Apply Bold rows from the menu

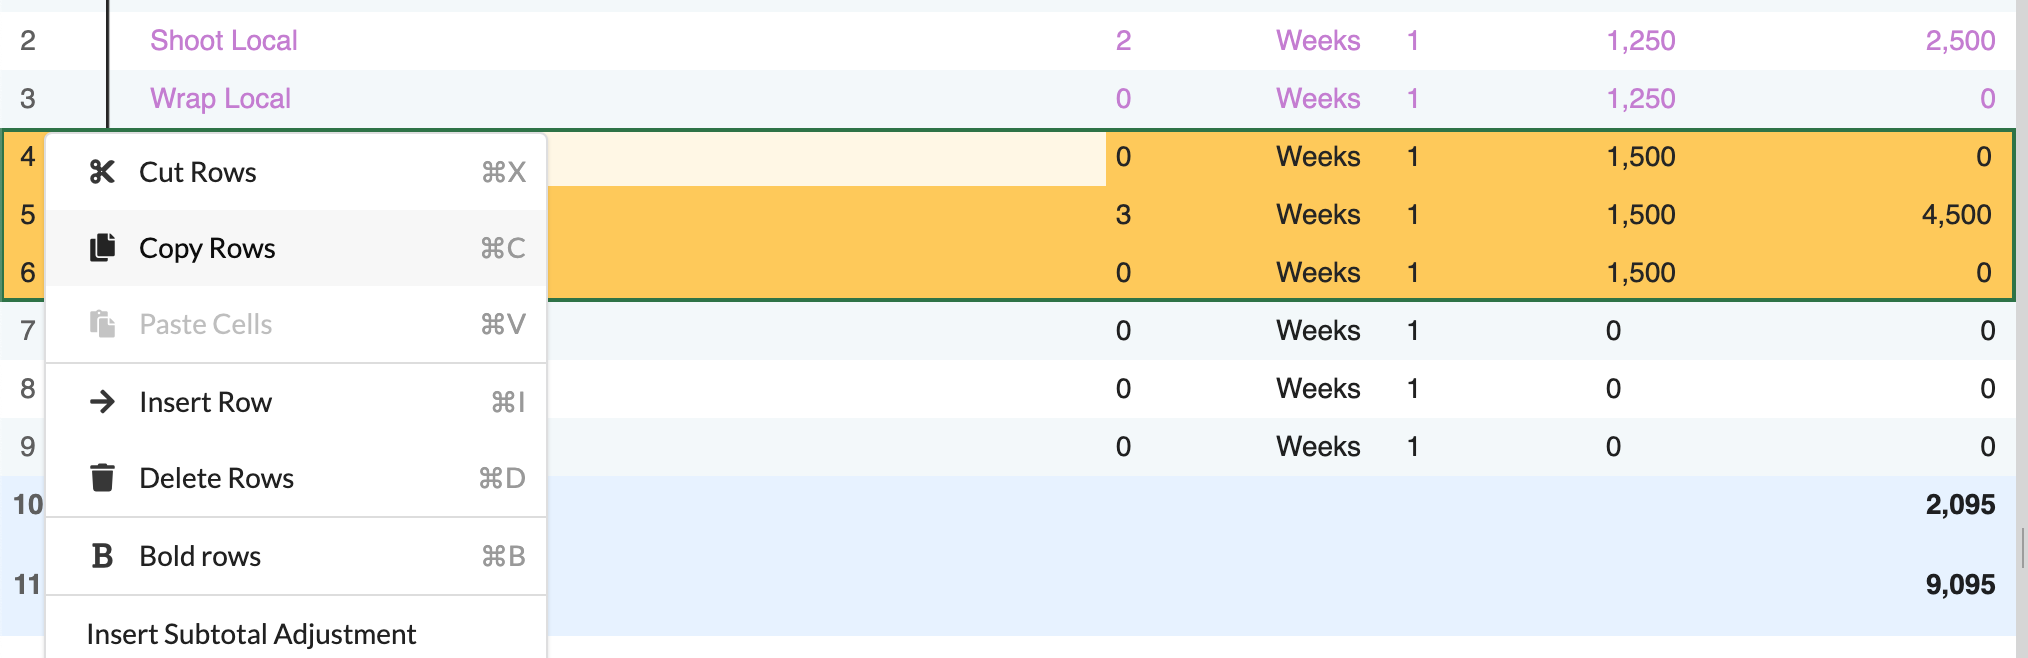pos(200,556)
